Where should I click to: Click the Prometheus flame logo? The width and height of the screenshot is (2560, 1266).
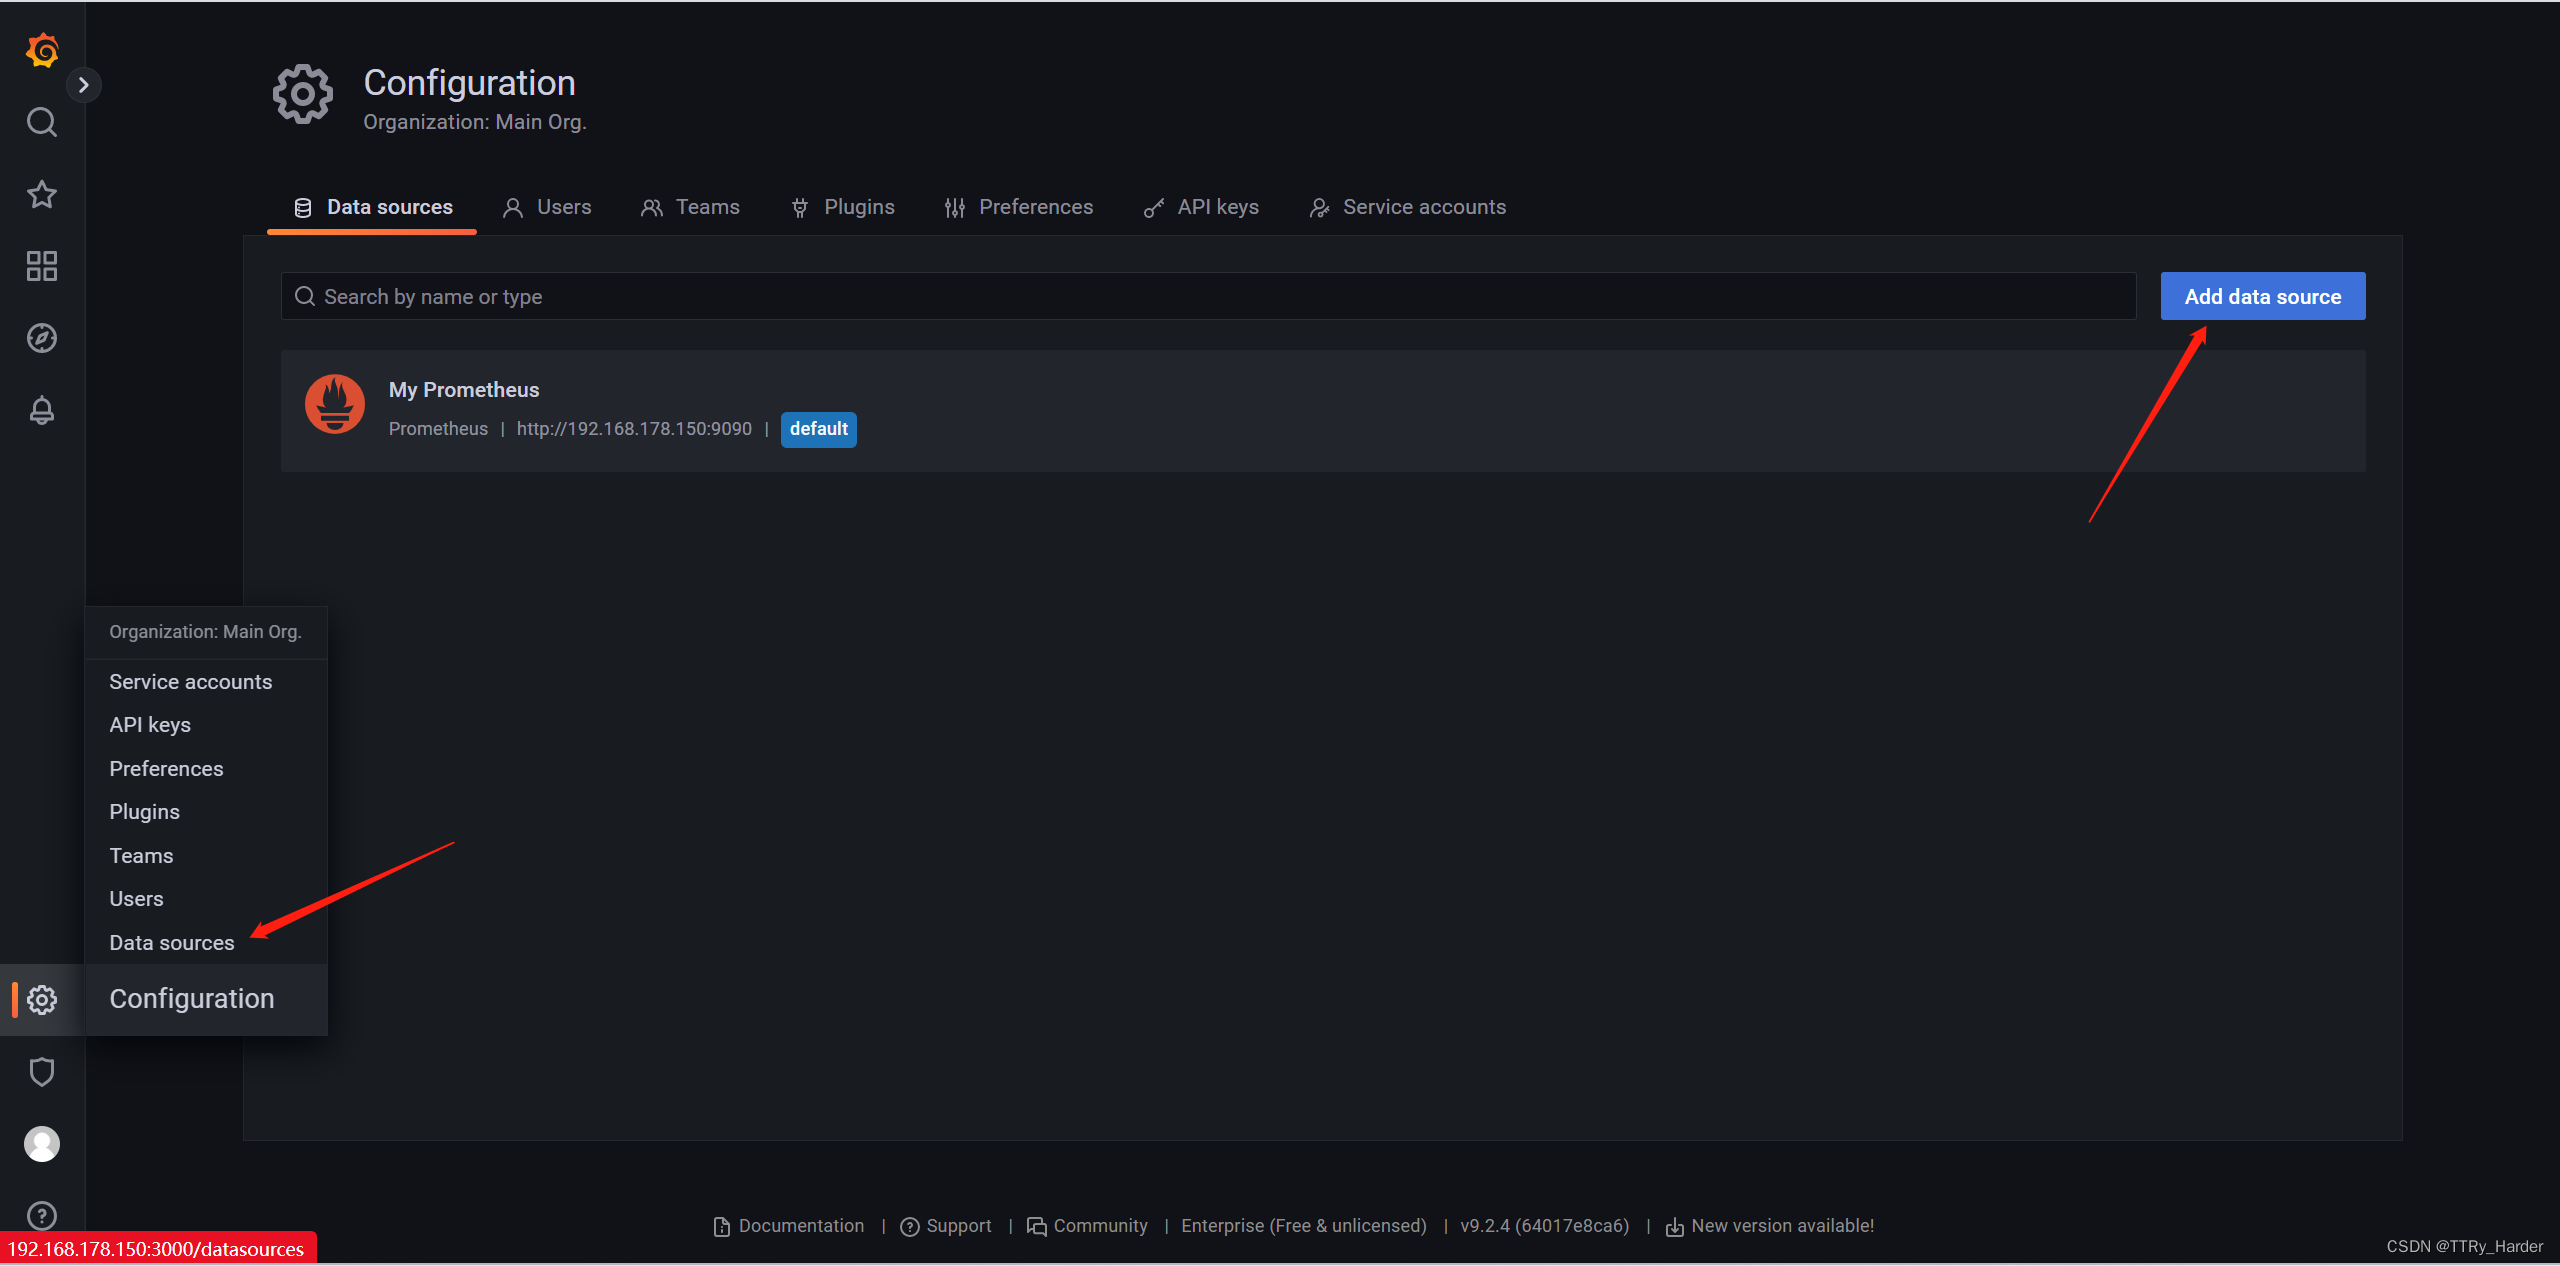[x=335, y=404]
